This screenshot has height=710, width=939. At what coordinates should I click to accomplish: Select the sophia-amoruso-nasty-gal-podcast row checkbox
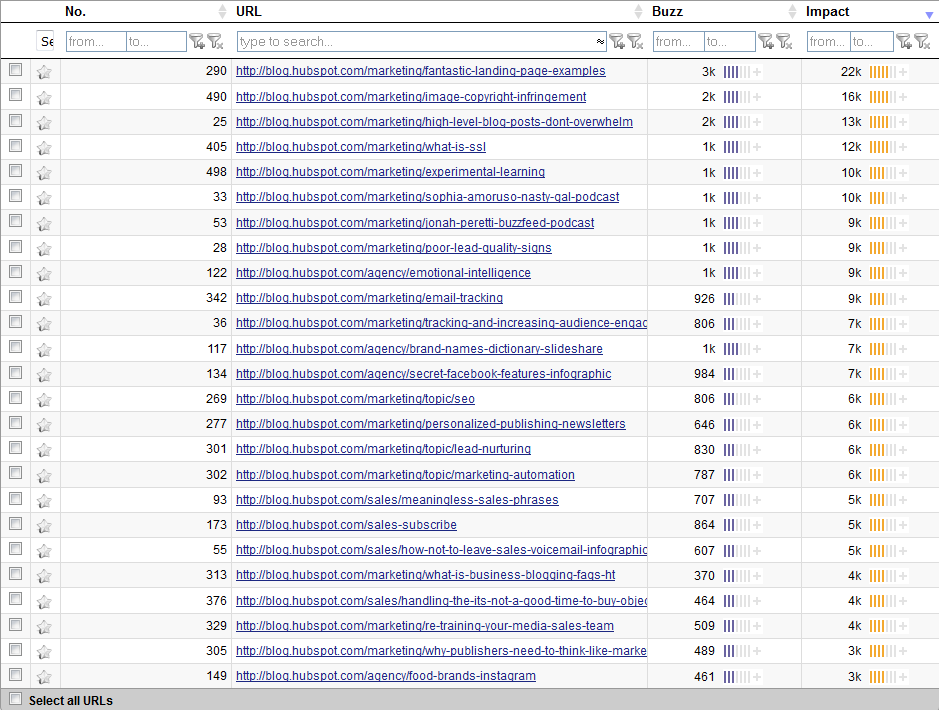click(x=16, y=196)
